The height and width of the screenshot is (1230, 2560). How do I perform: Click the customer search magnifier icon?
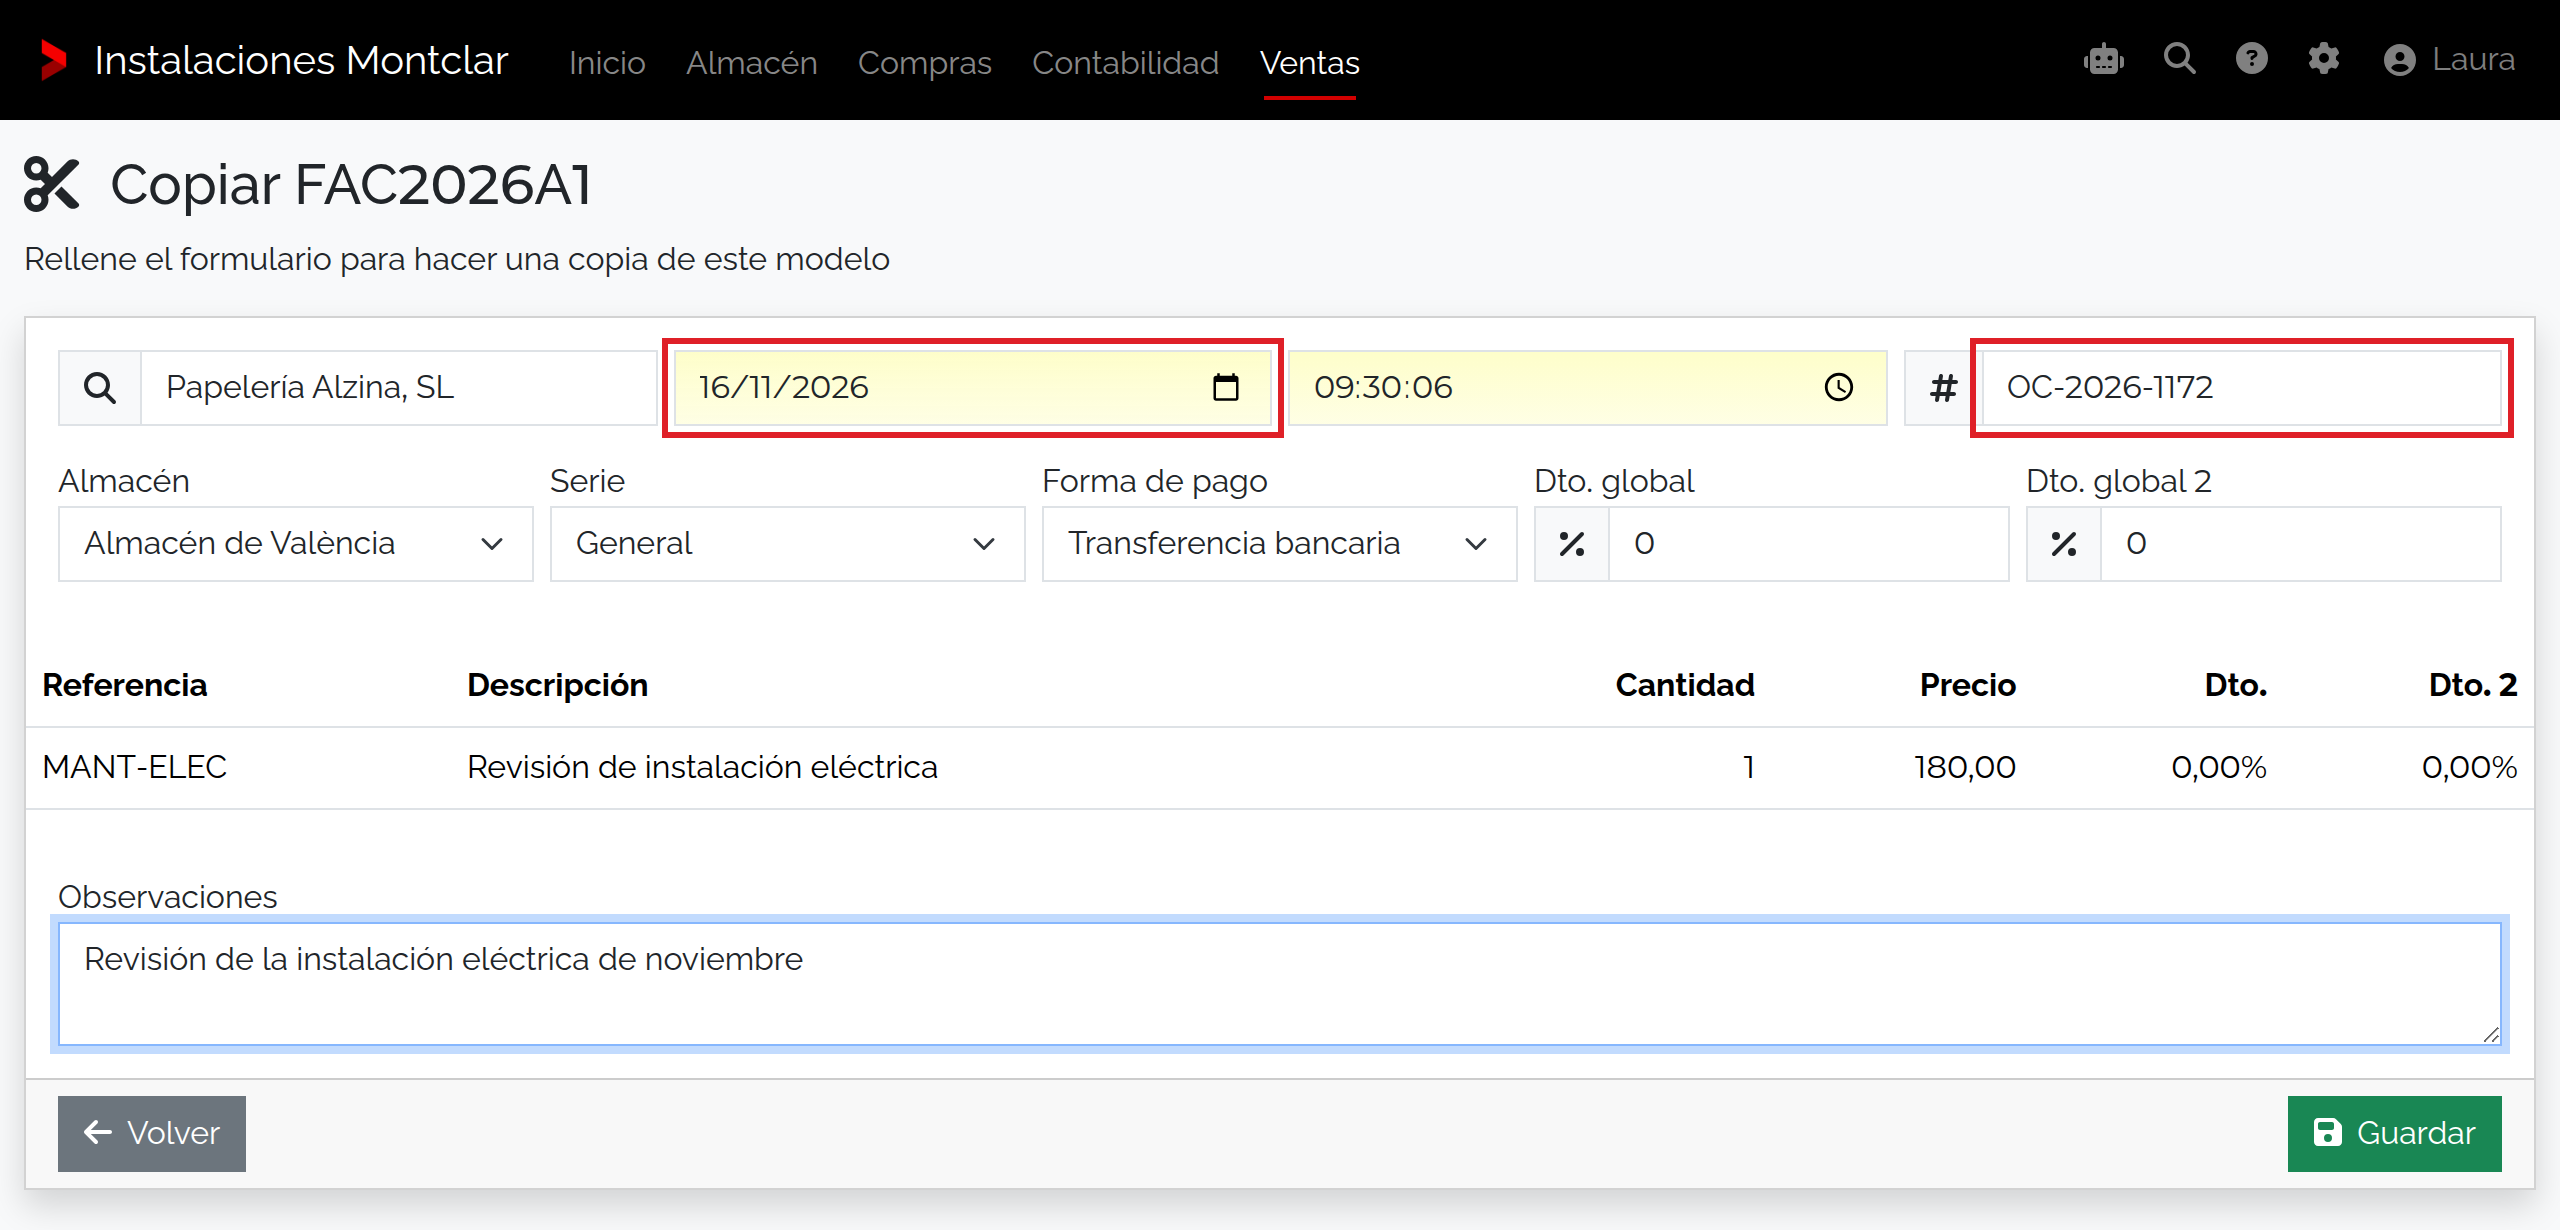(99, 388)
